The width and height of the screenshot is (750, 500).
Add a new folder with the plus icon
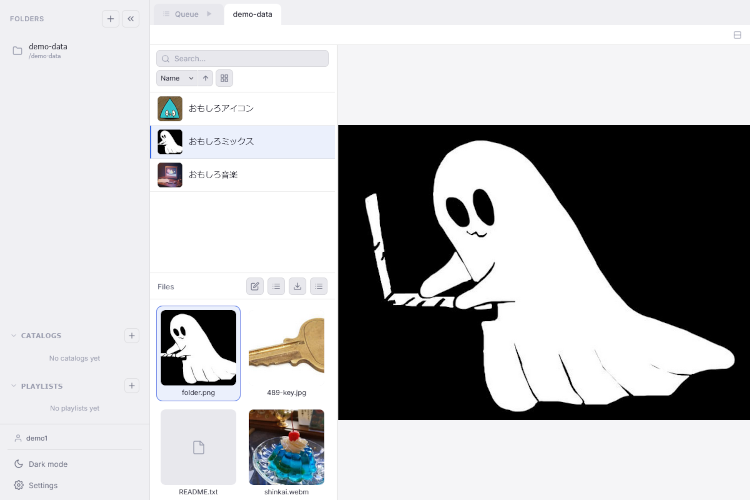(110, 19)
